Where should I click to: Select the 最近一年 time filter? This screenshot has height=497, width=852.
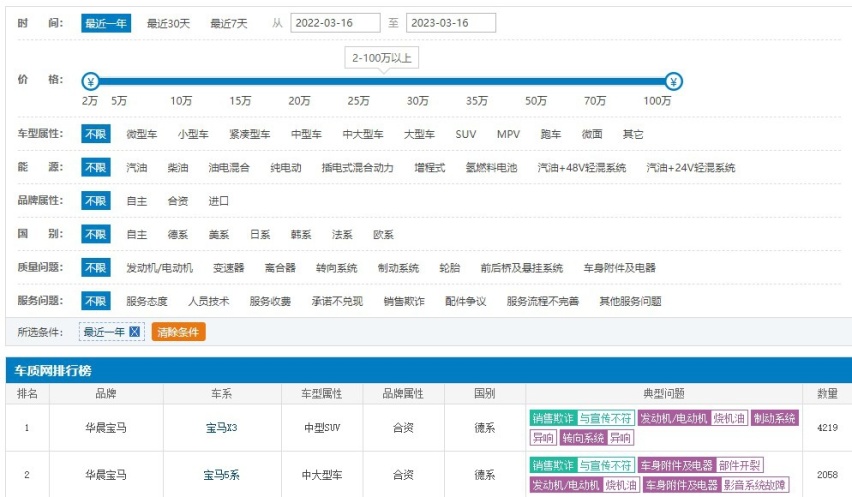[x=106, y=23]
